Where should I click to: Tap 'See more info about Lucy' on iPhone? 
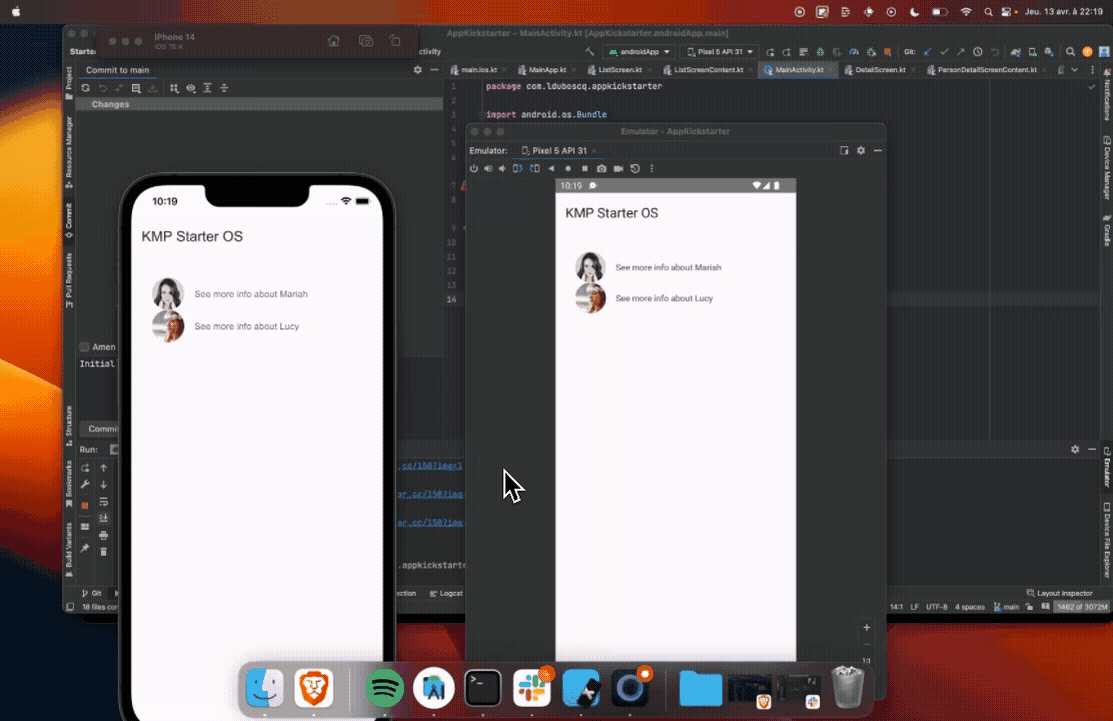246,326
